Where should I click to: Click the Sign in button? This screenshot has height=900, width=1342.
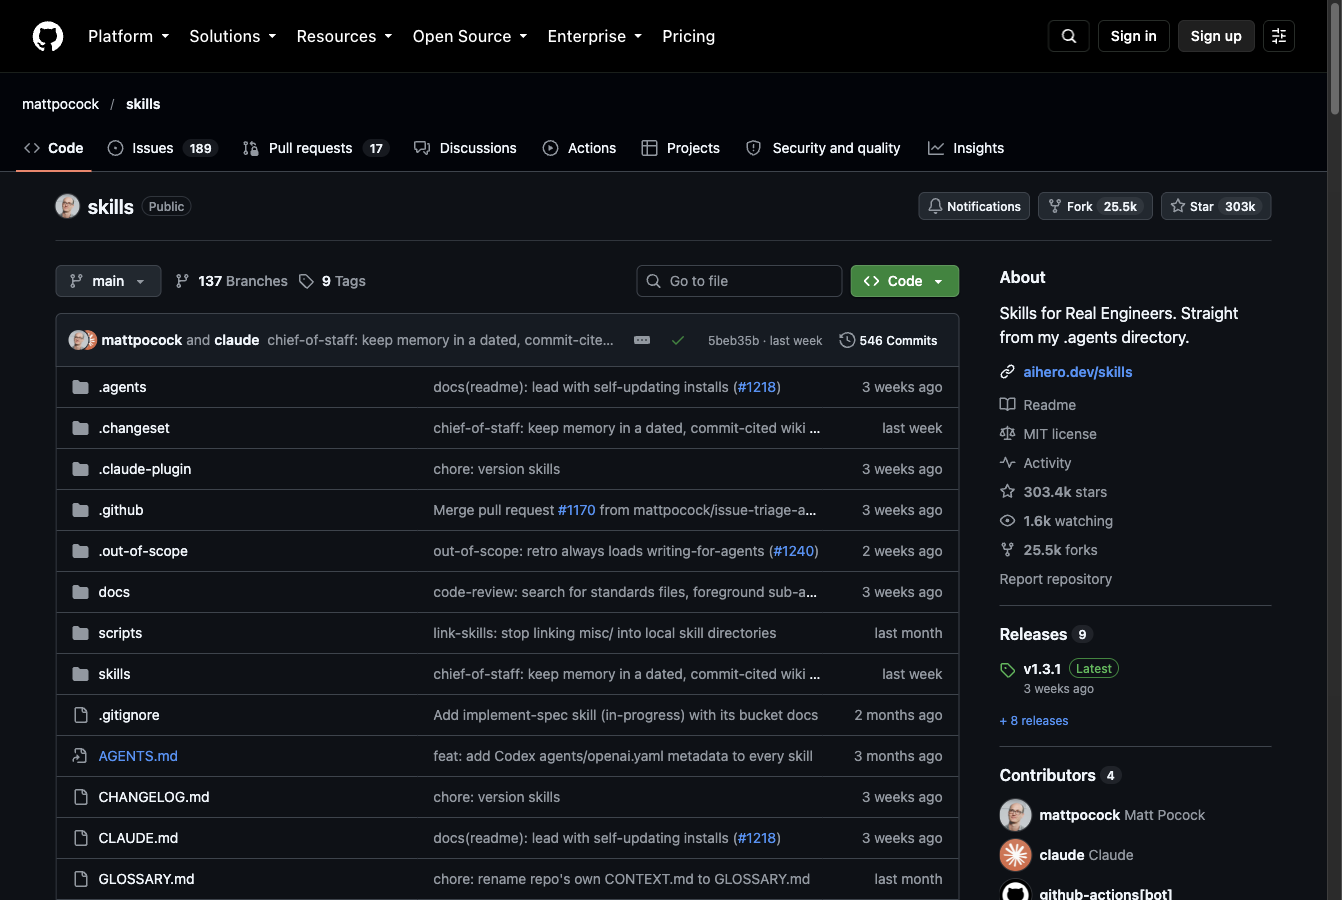1134,36
